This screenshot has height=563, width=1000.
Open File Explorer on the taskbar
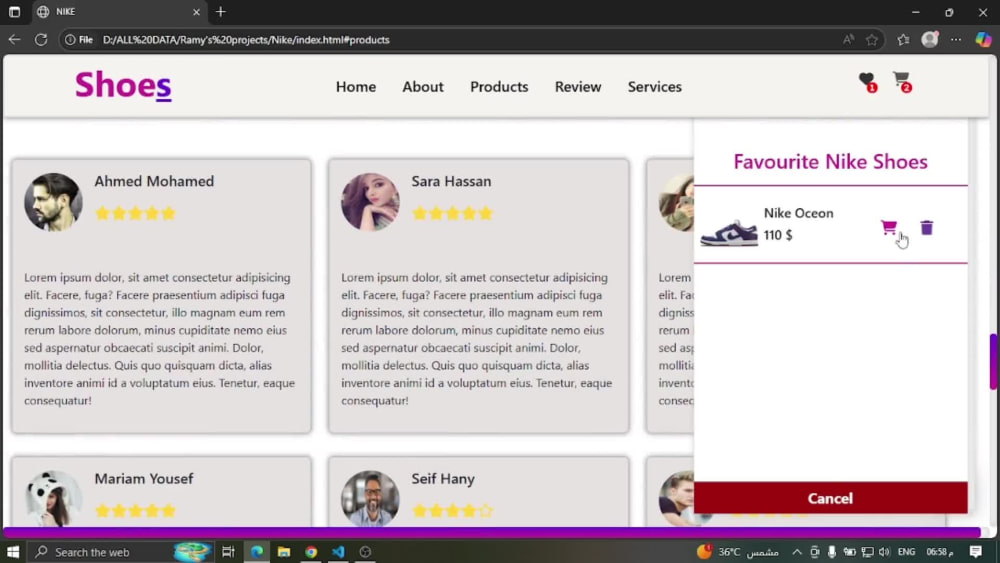[x=284, y=552]
